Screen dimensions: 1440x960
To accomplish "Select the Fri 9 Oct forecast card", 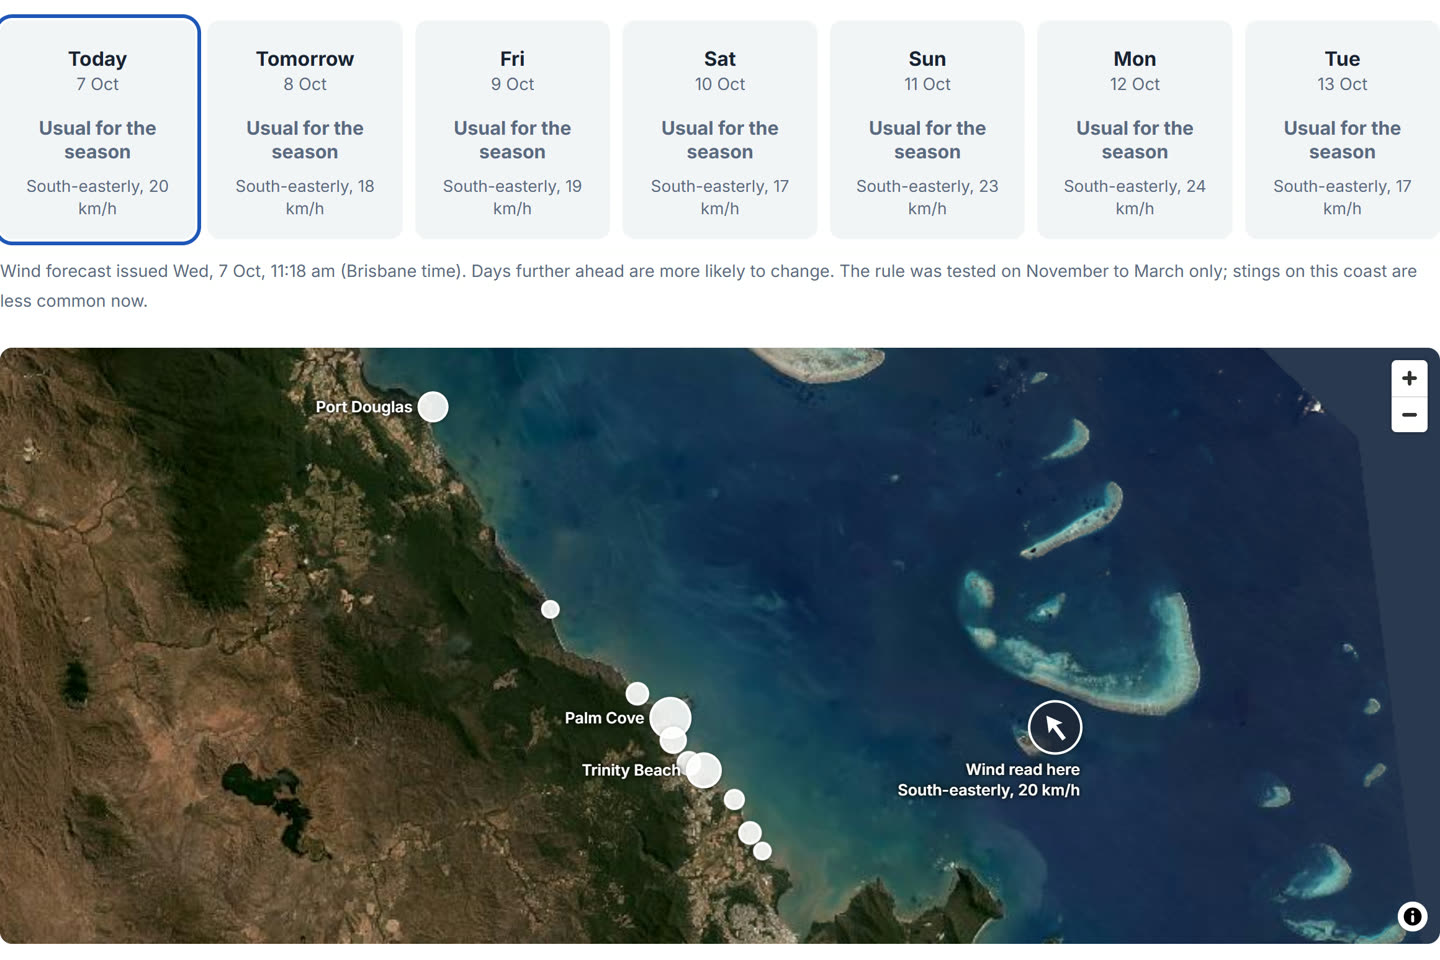I will tap(512, 130).
